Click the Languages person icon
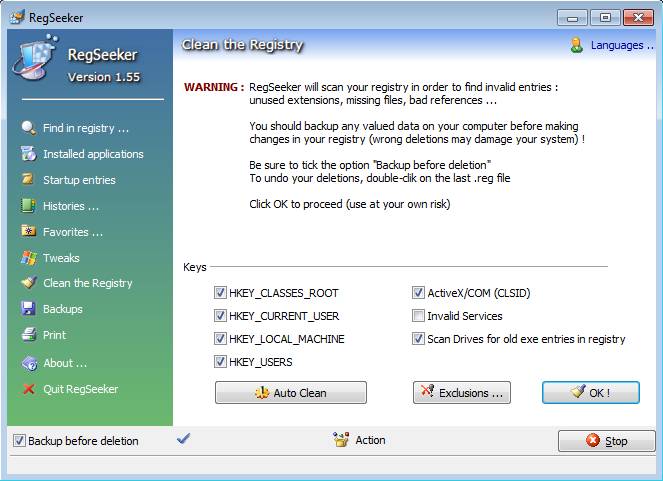 coord(576,45)
